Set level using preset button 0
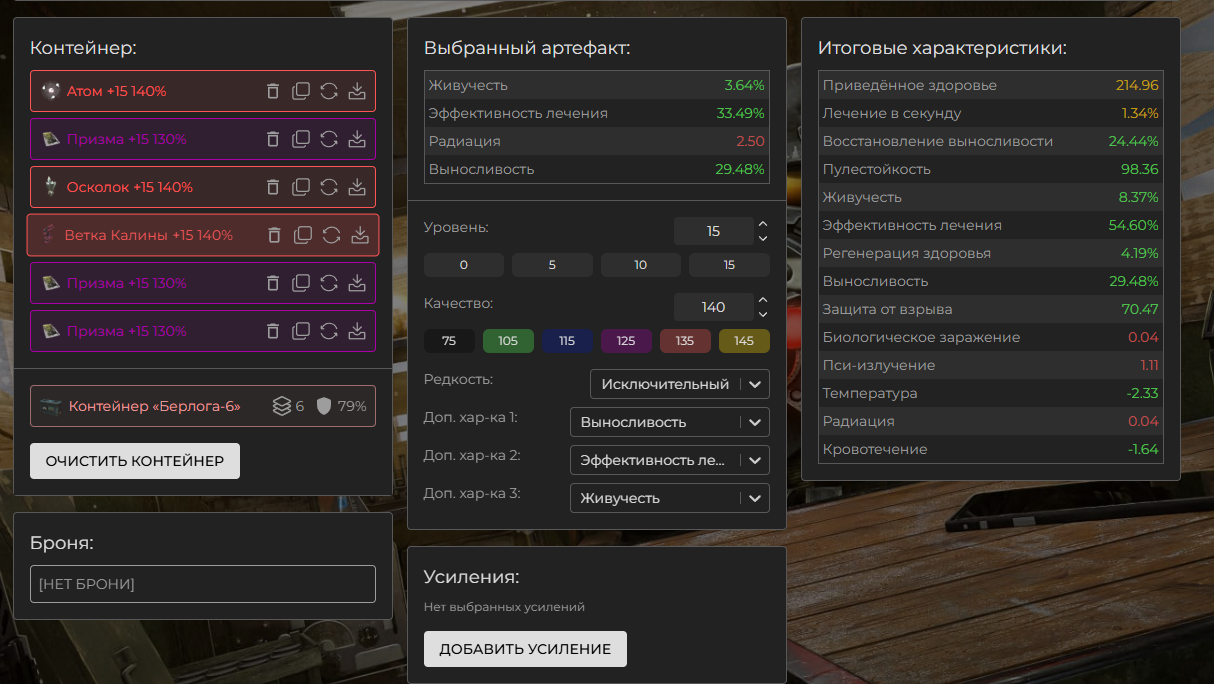1214x684 pixels. tap(464, 265)
